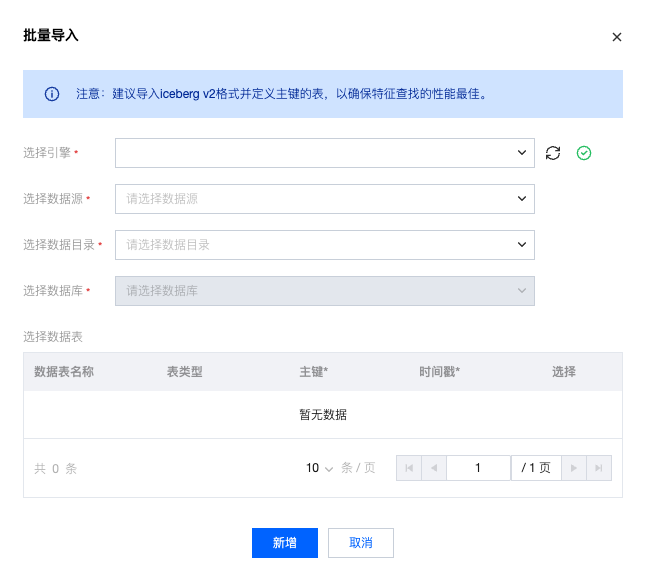
Task: Click the refresh engine icon
Action: click(x=553, y=153)
